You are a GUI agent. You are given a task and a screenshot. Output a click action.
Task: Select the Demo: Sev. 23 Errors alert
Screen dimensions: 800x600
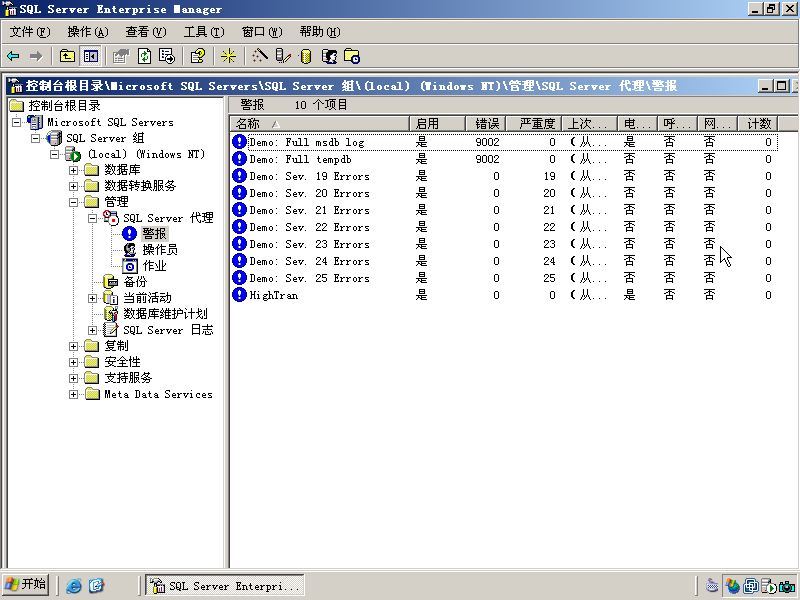pos(309,244)
